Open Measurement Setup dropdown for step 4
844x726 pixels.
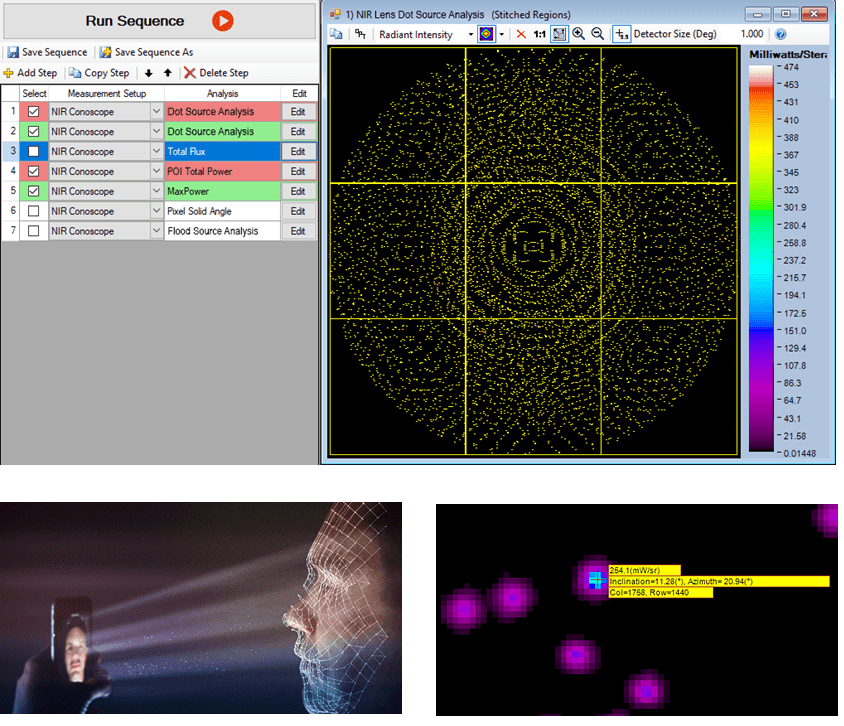coord(156,171)
